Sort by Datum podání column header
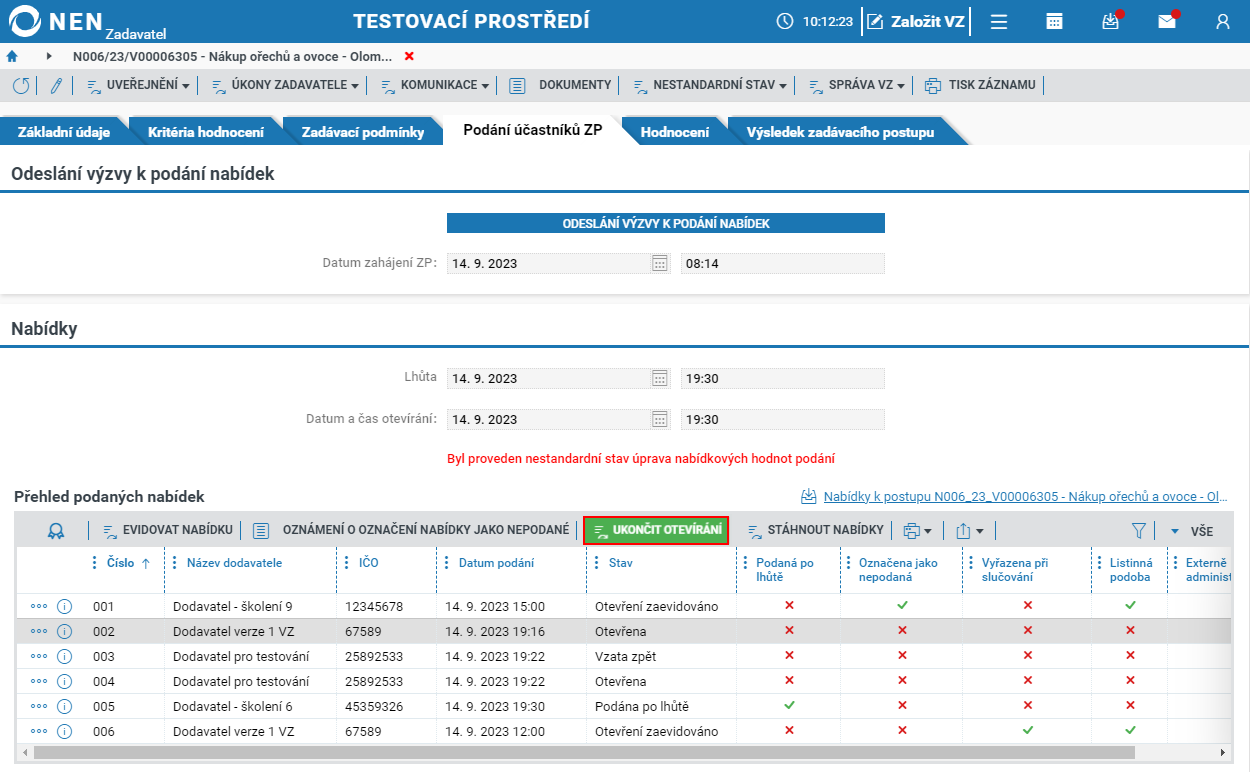 (496, 563)
